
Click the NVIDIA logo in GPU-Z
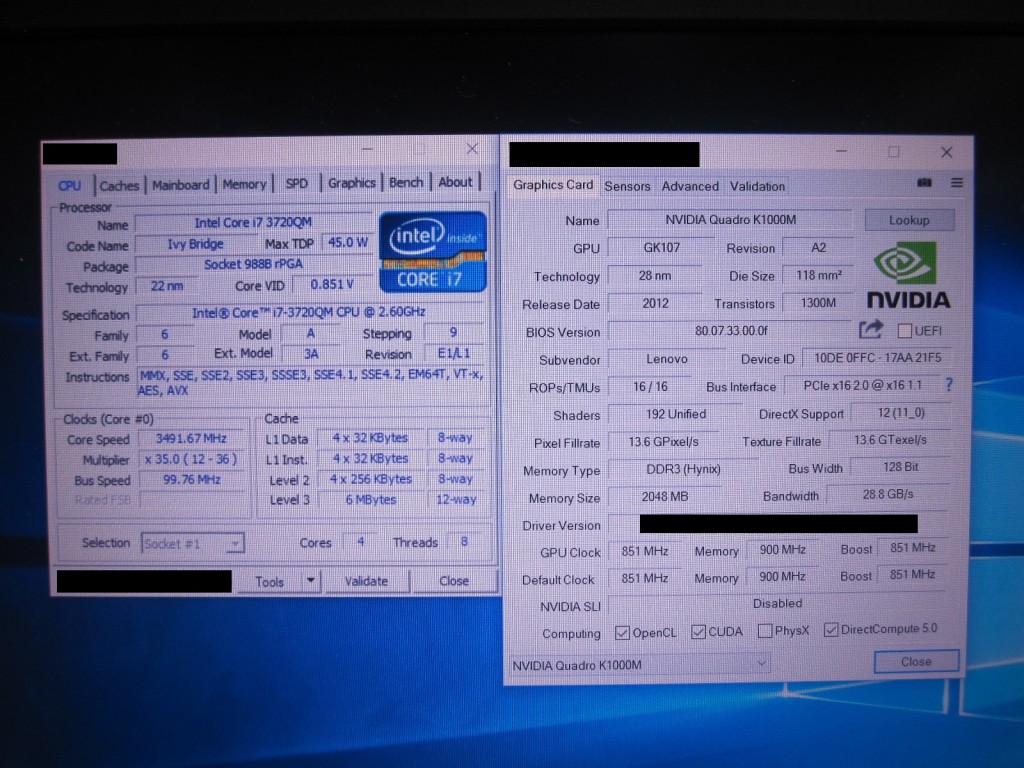(908, 276)
